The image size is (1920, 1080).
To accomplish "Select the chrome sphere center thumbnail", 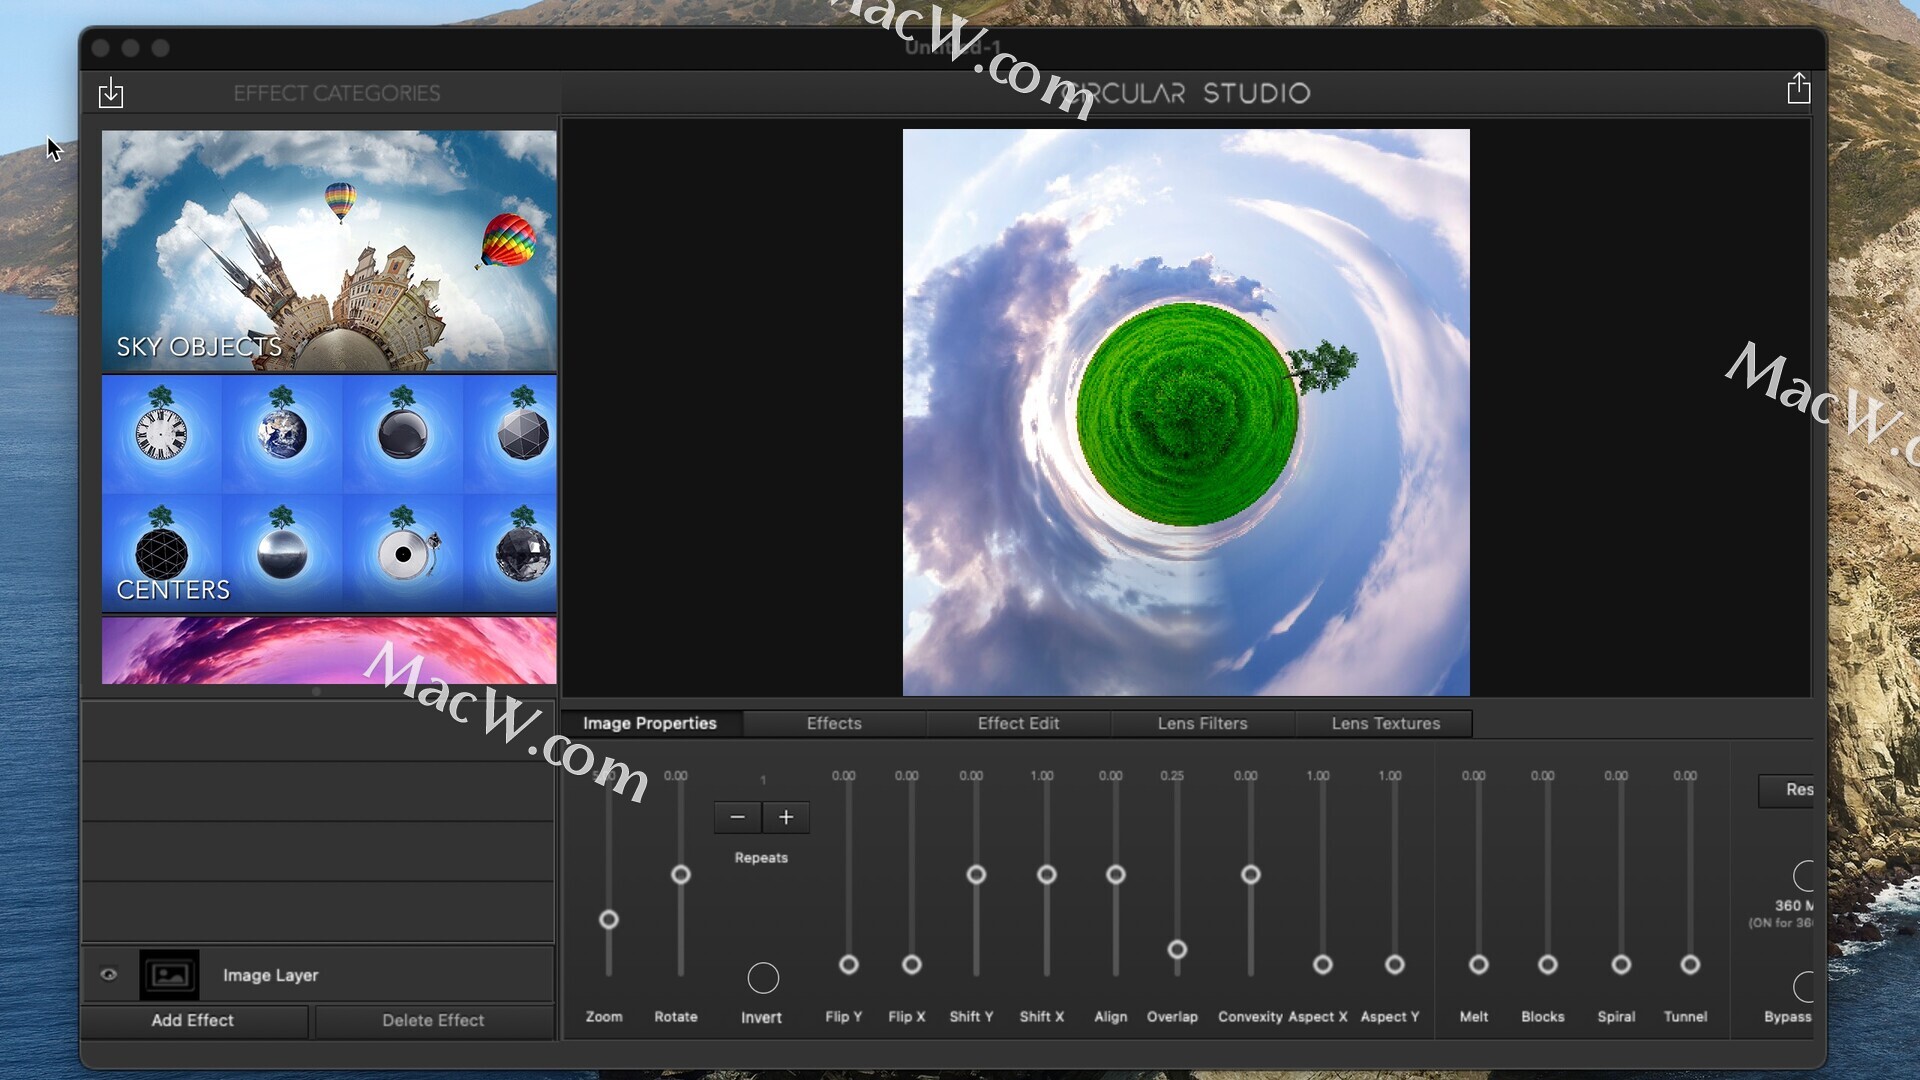I will (282, 553).
